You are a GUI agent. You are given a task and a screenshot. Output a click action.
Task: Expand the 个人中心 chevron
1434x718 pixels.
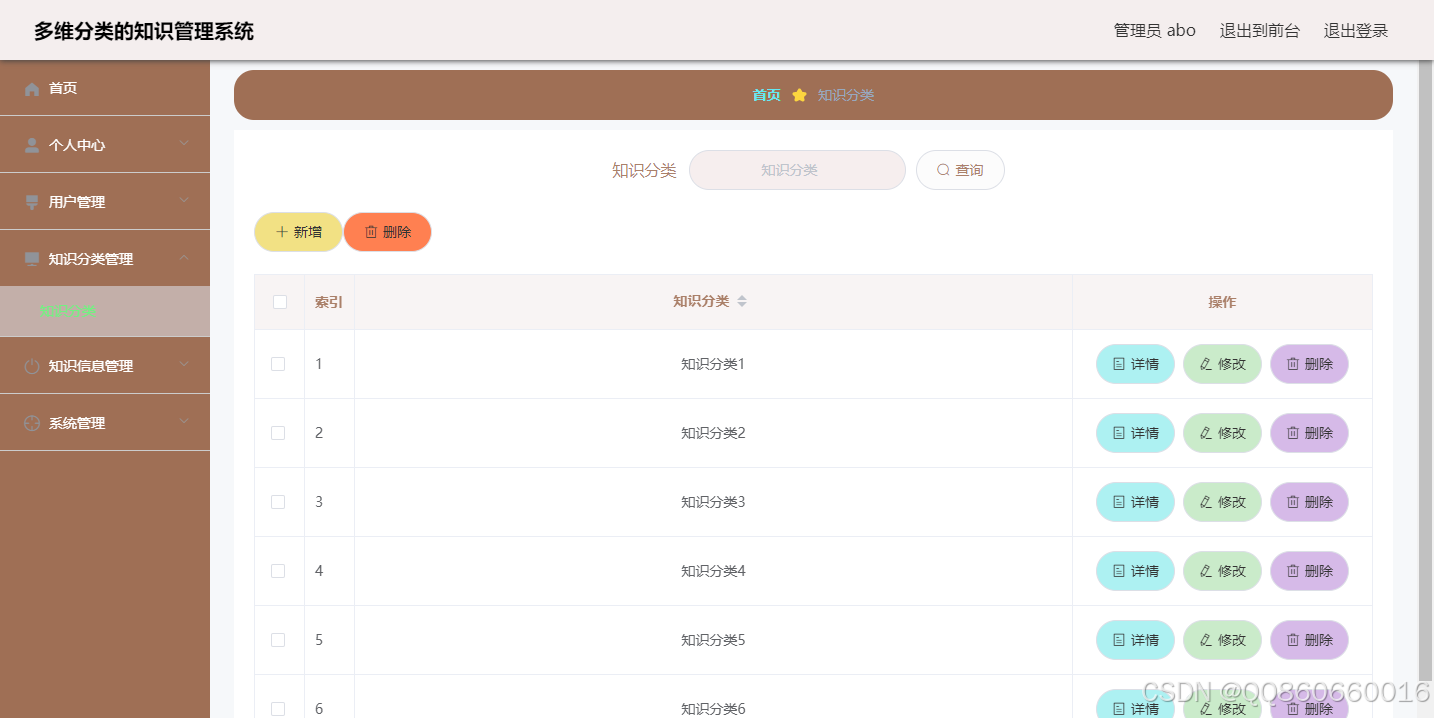click(x=184, y=144)
